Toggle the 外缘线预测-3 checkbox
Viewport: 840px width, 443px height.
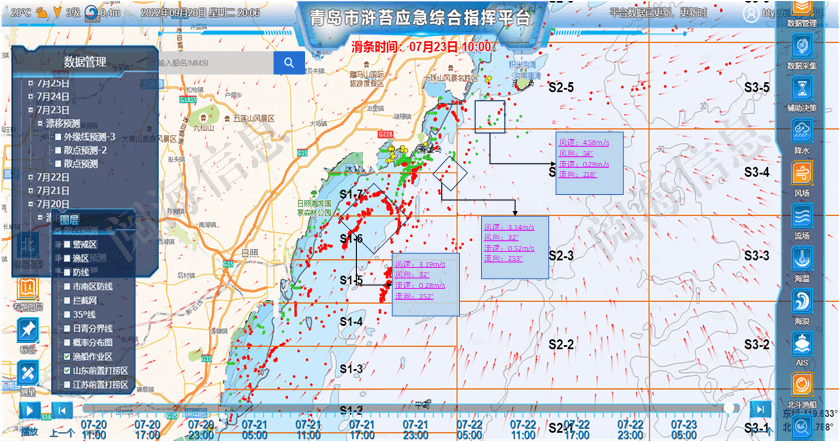[58, 136]
